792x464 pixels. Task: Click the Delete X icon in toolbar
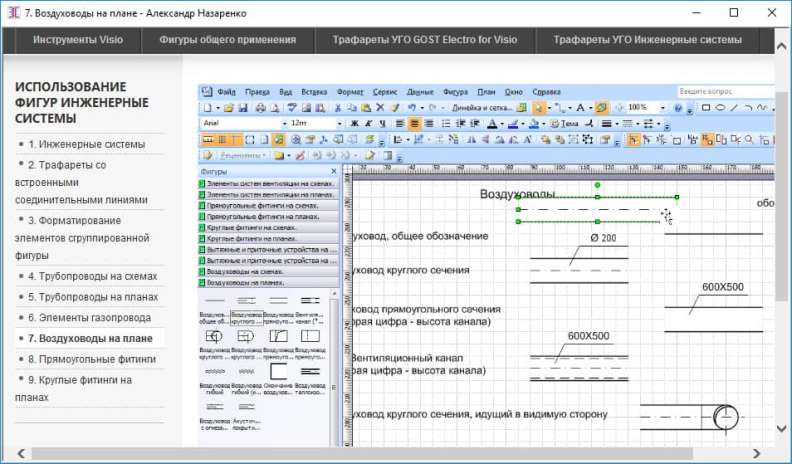[x=380, y=108]
